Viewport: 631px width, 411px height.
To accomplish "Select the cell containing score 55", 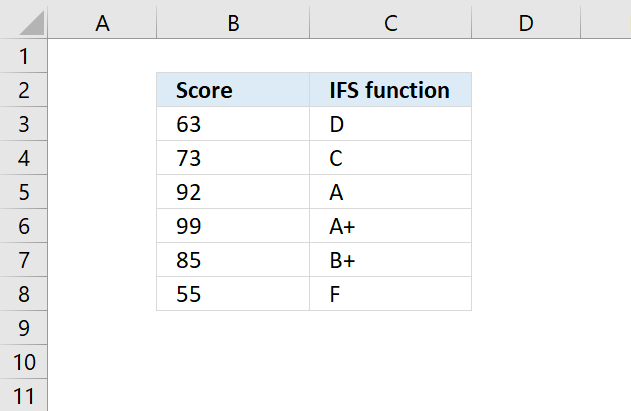I will (233, 294).
